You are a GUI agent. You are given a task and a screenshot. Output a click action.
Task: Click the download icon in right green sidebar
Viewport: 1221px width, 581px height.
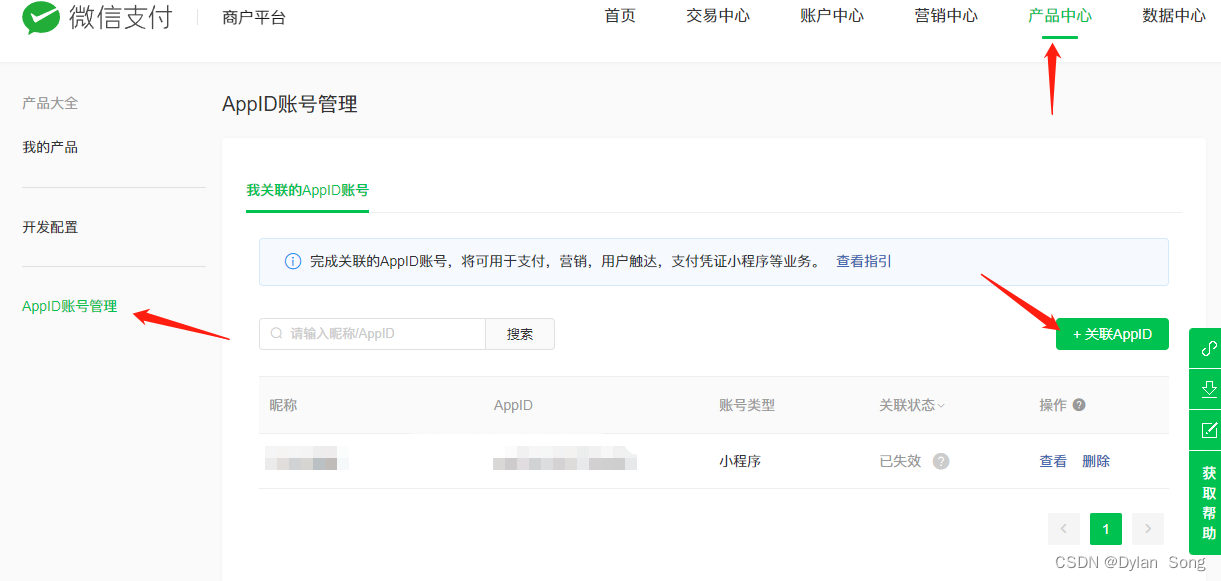(x=1208, y=389)
